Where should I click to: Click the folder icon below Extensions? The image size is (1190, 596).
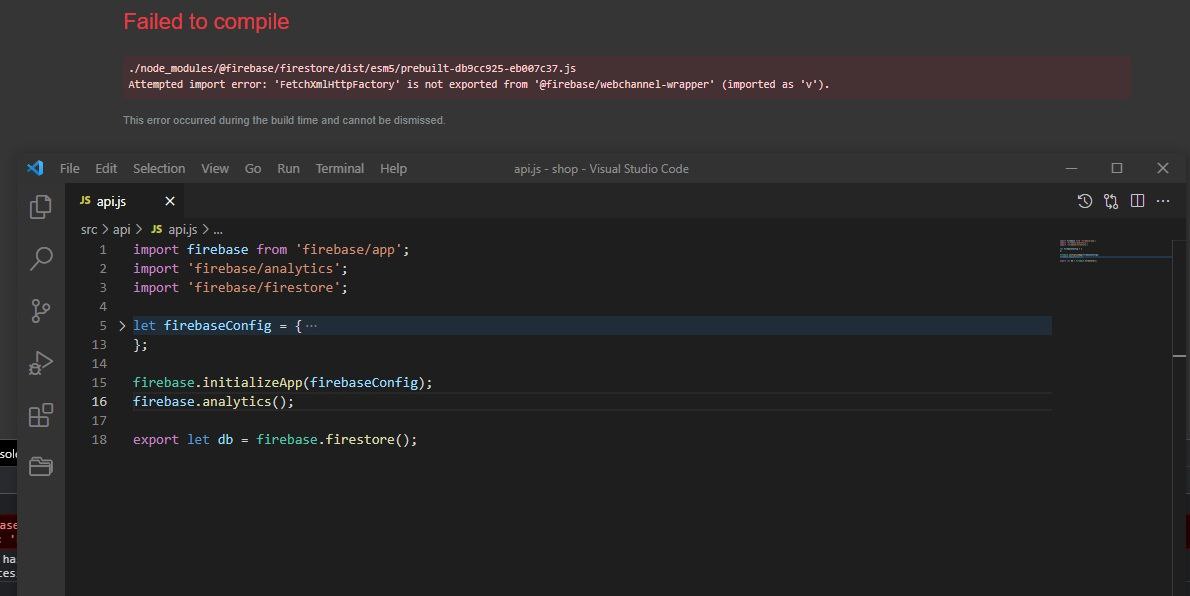41,466
